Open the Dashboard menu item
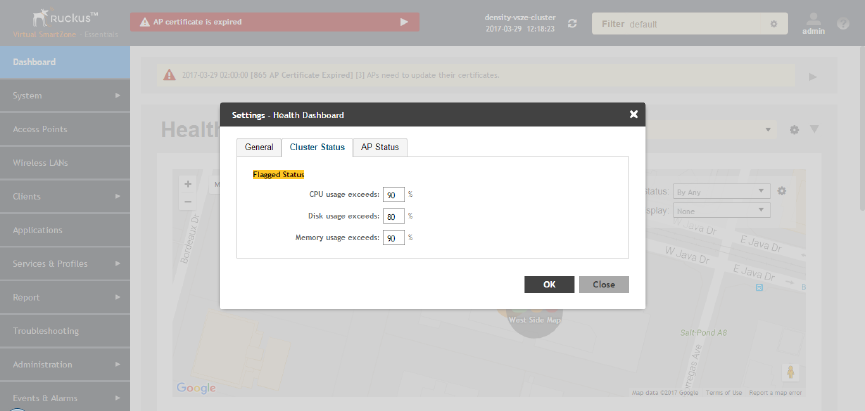Screen dimensions: 865x411 click(x=65, y=62)
